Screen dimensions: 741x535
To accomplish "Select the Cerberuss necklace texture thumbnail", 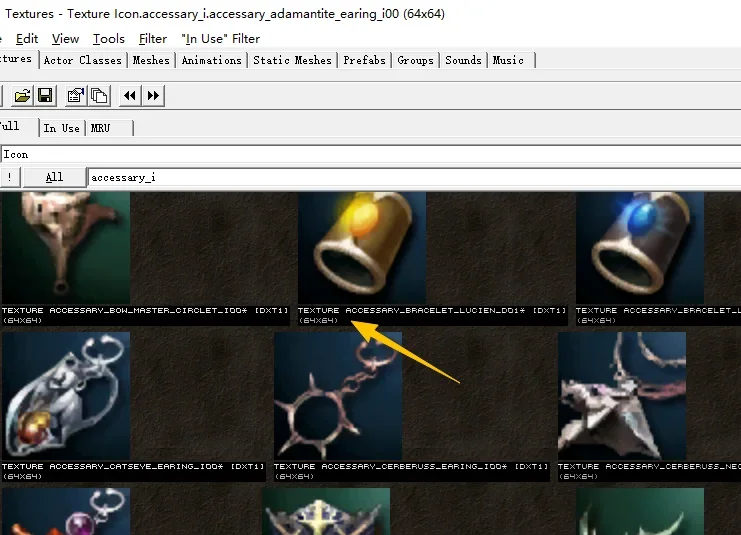I will click(622, 396).
